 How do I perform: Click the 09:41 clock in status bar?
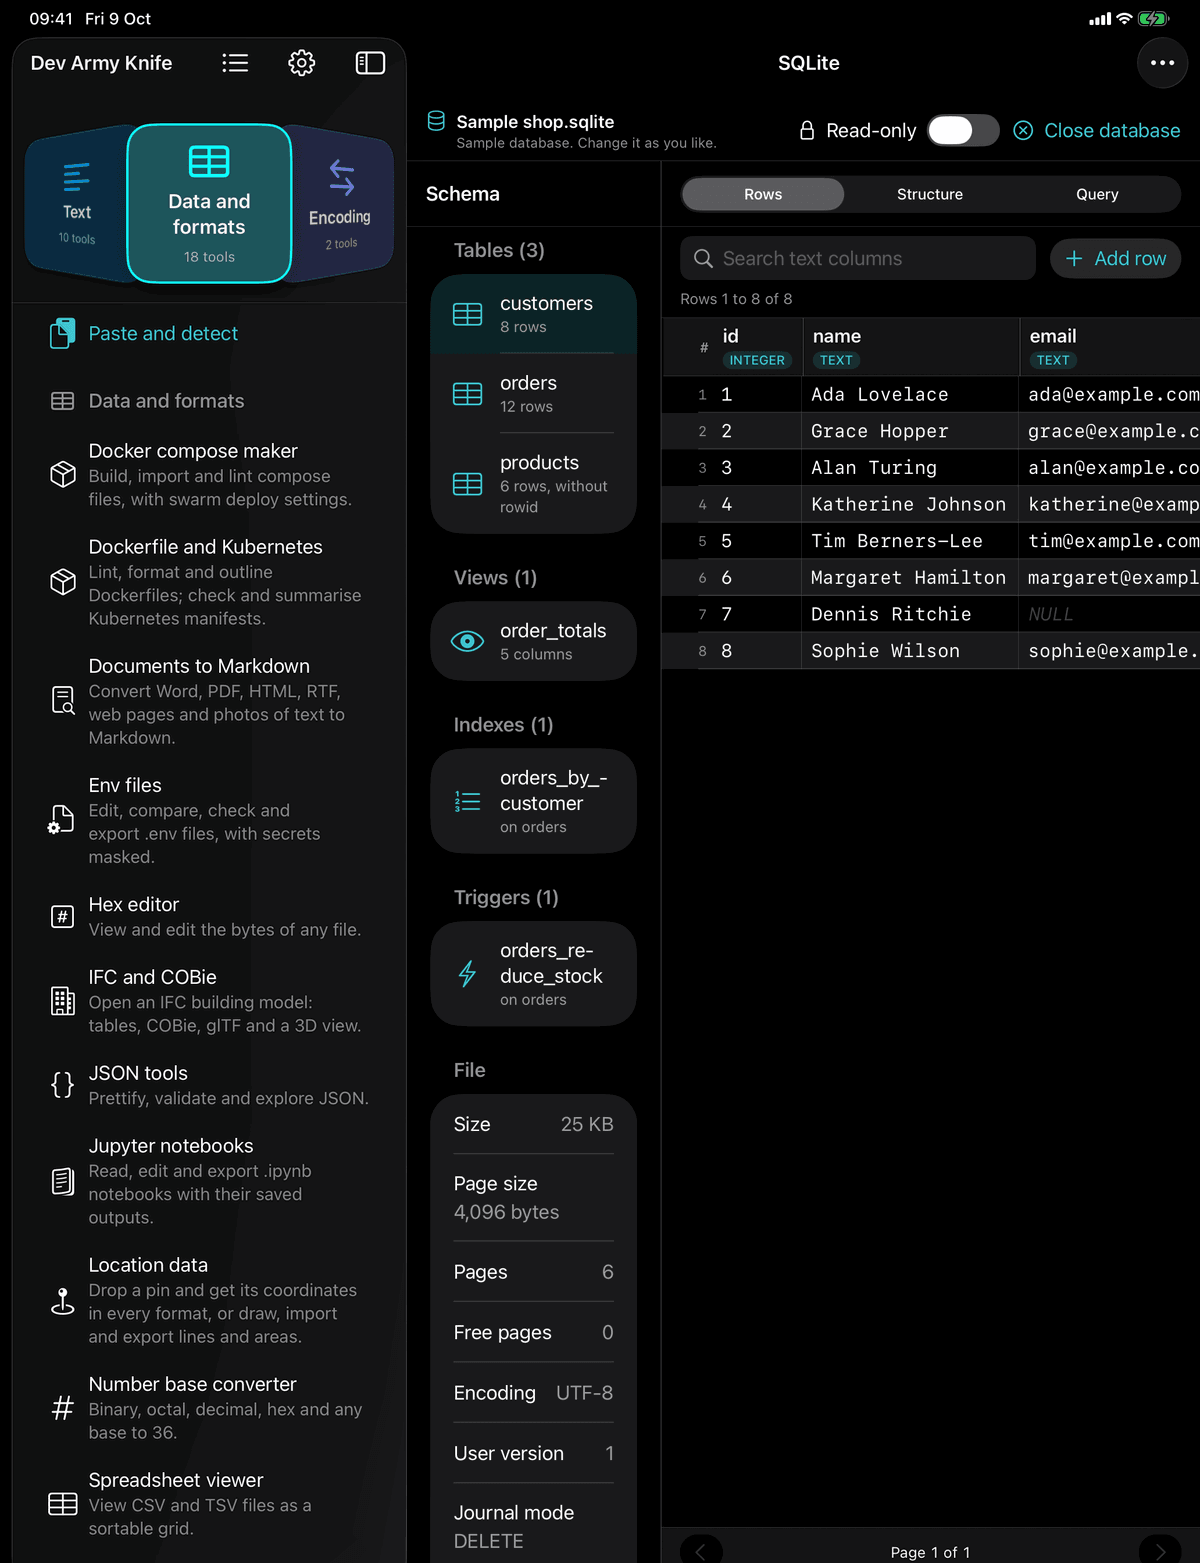click(x=51, y=19)
